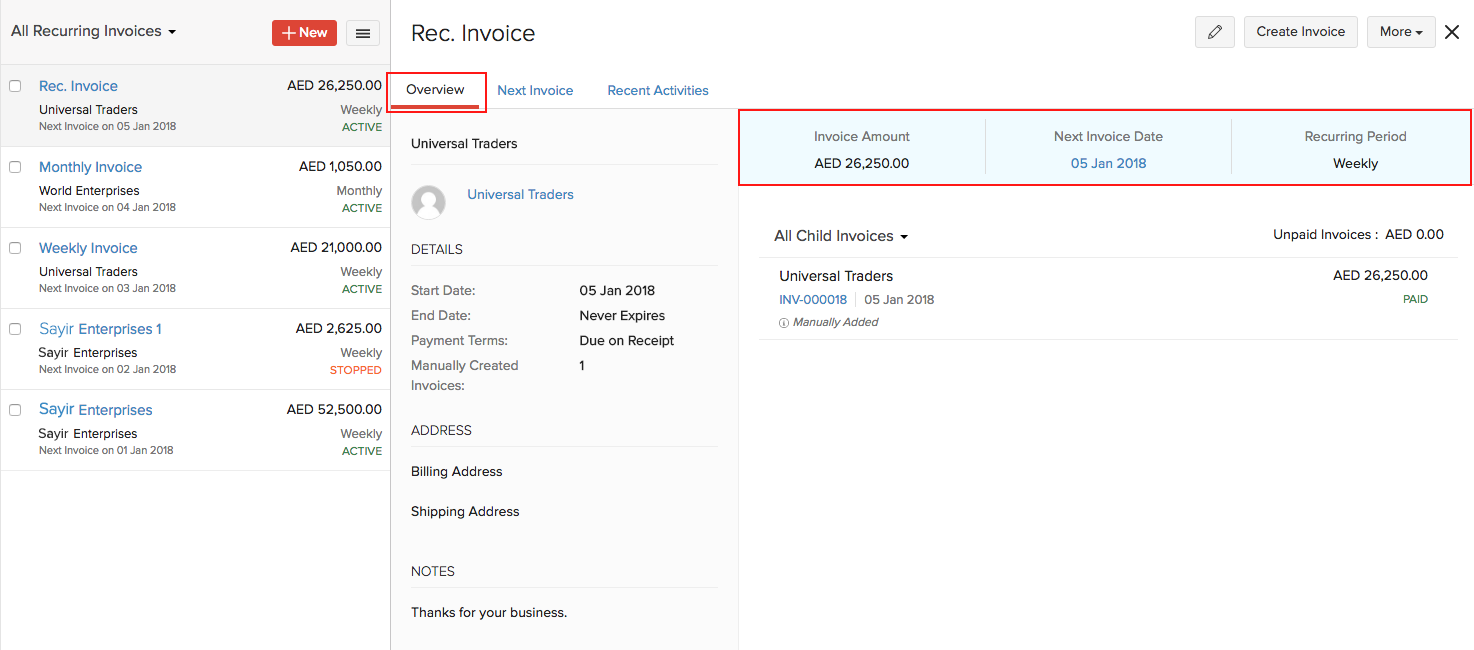Image resolution: width=1474 pixels, height=650 pixels.
Task: Click the Universal Traders avatar image
Action: [x=428, y=202]
